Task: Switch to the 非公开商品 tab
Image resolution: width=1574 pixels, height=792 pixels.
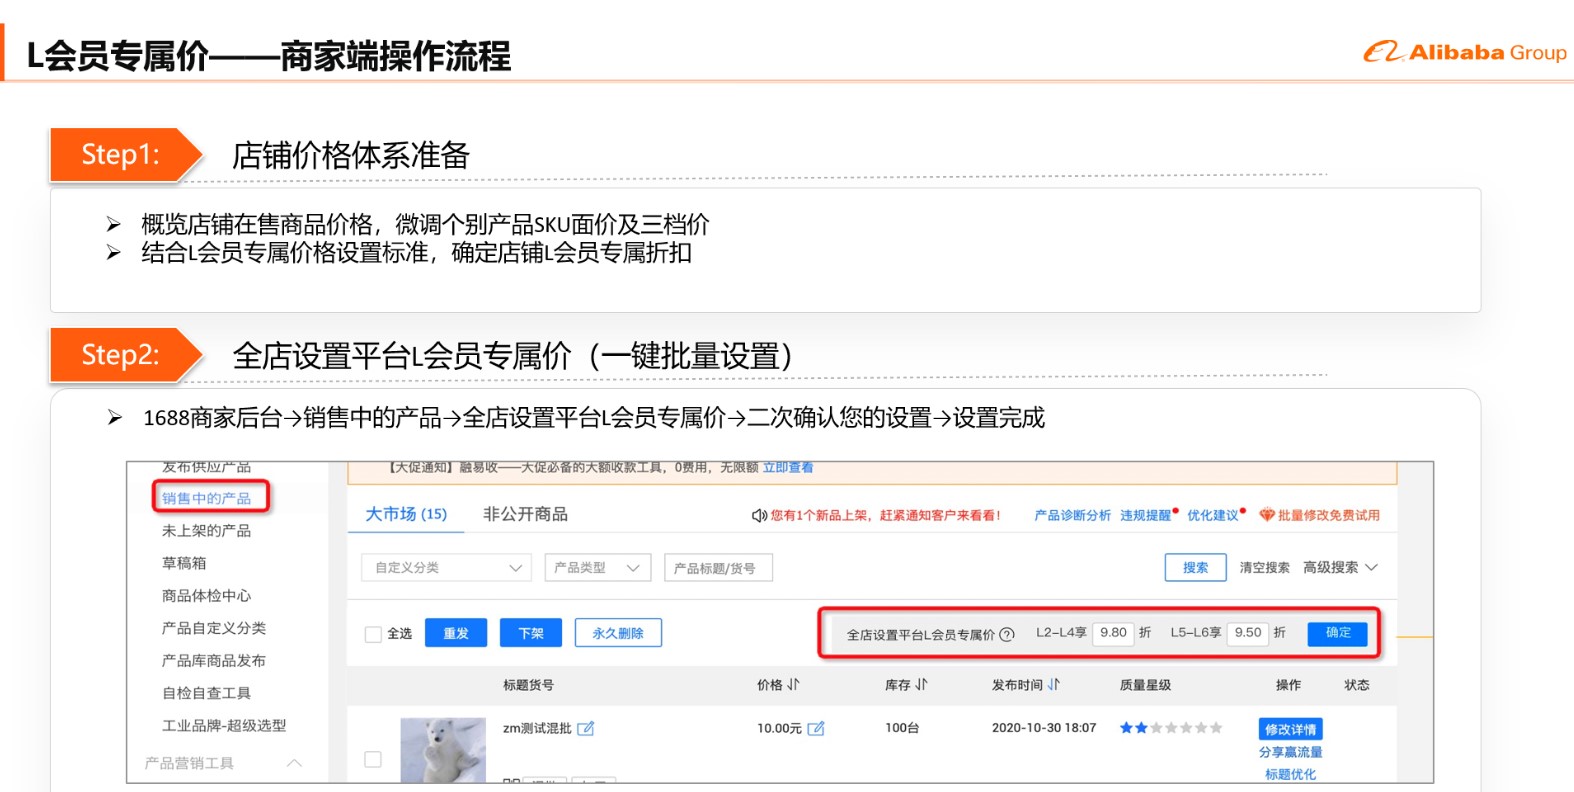Action: tap(525, 514)
